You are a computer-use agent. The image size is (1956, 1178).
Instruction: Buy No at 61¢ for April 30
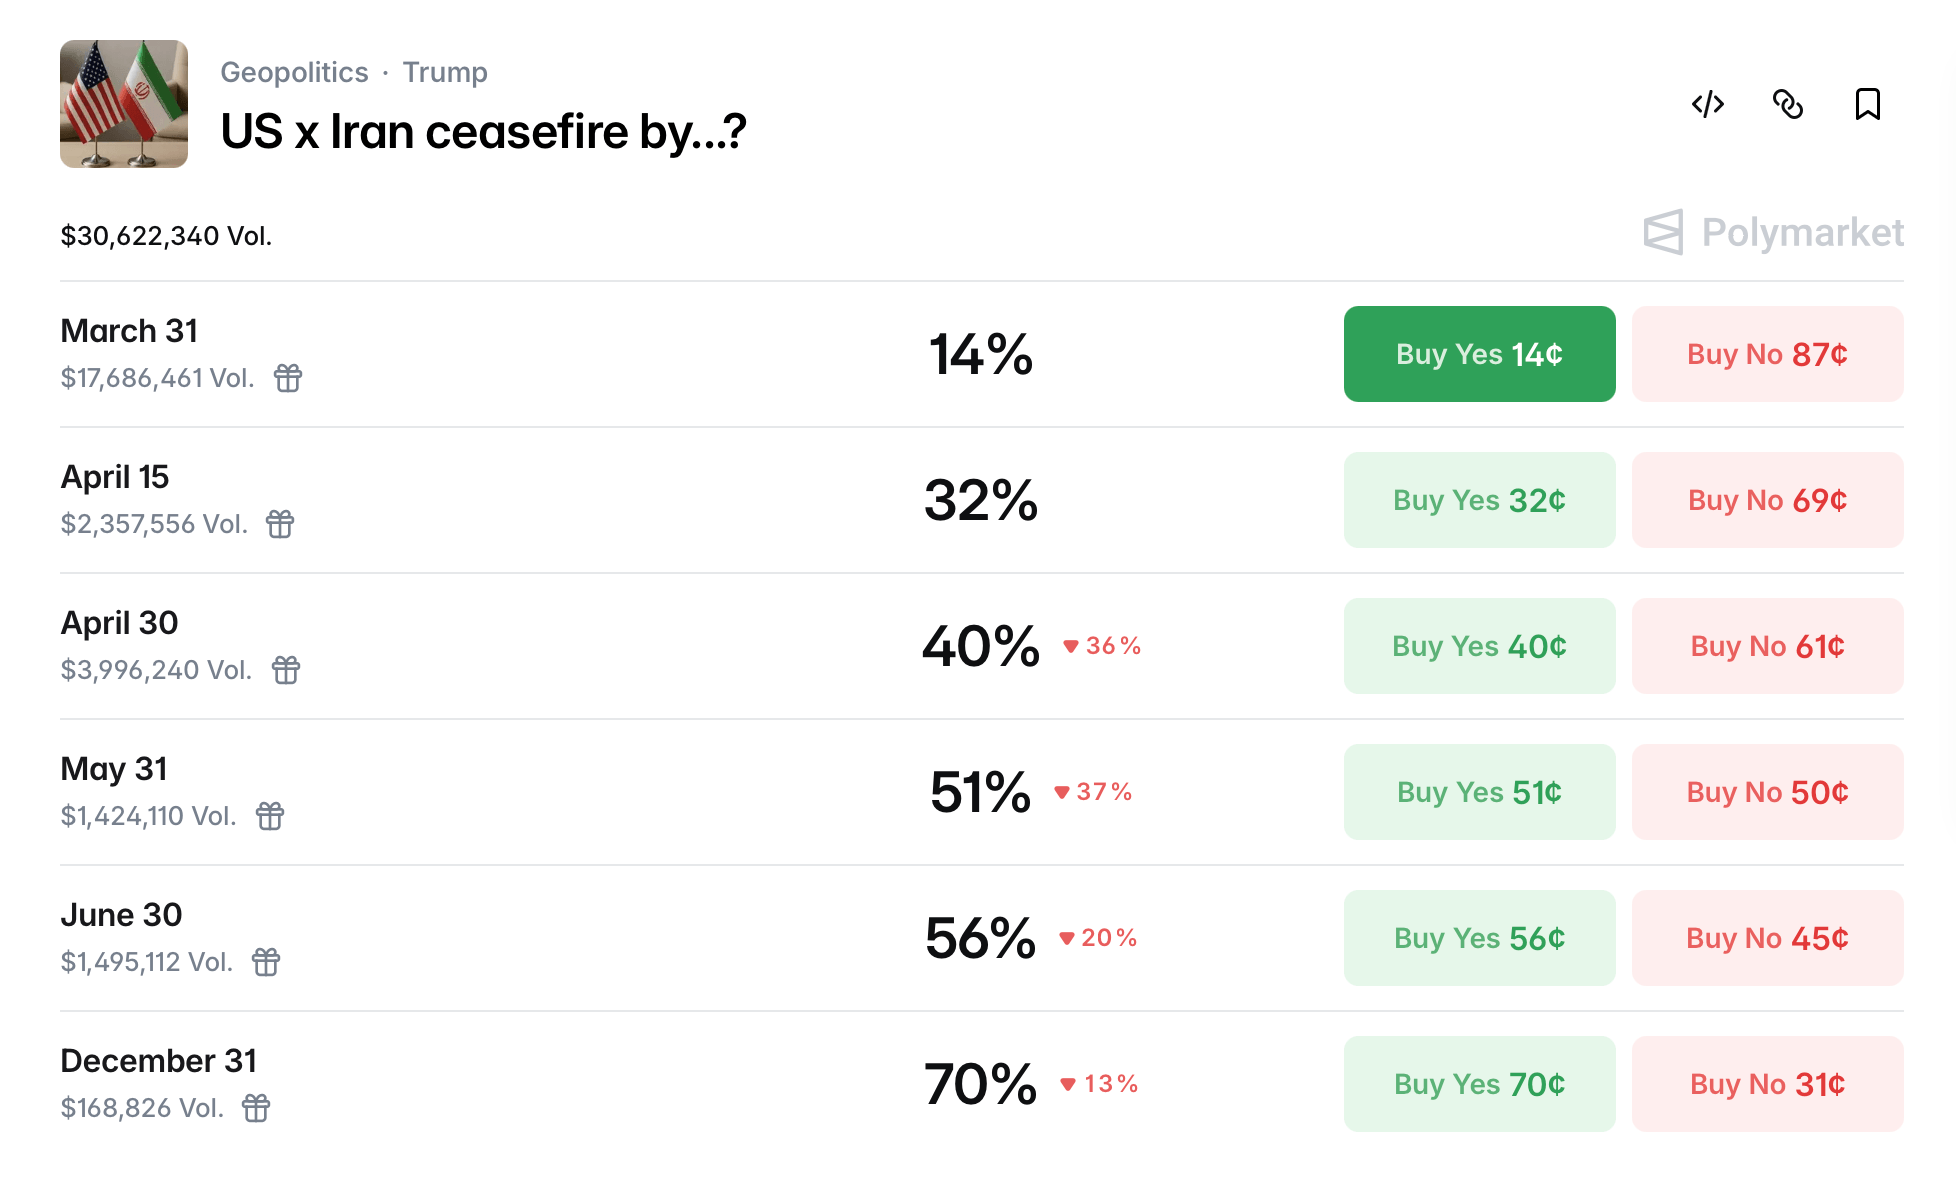coord(1767,646)
